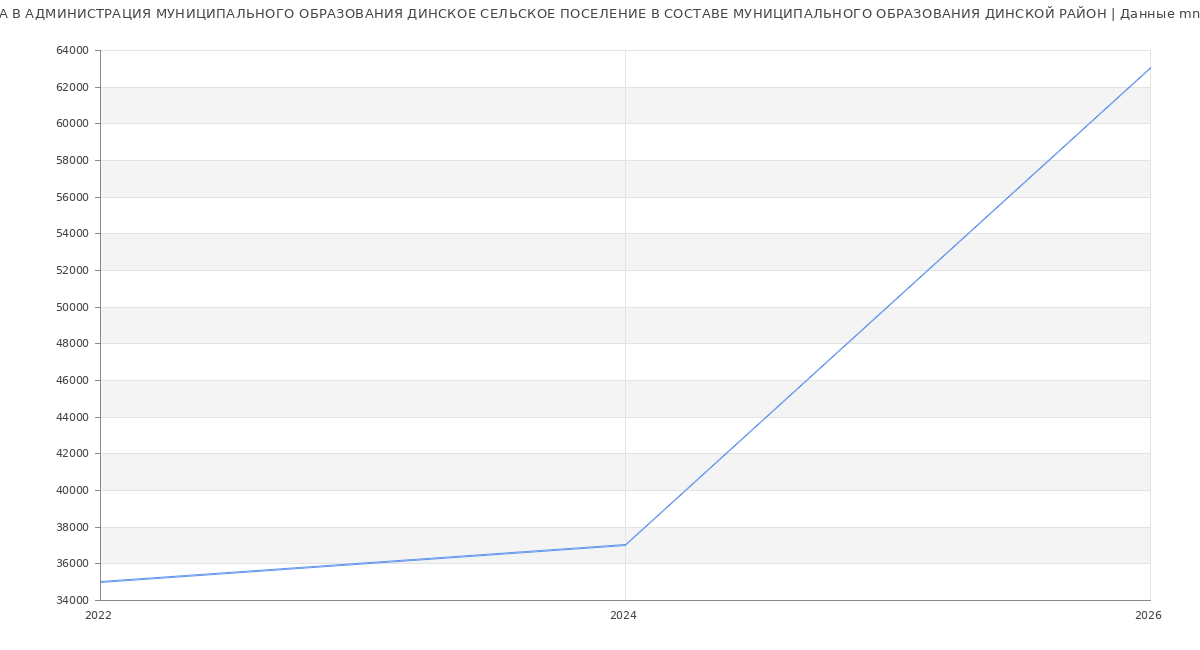This screenshot has height=650, width=1200.
Task: Click the 62000 y-axis label
Action: coord(72,87)
